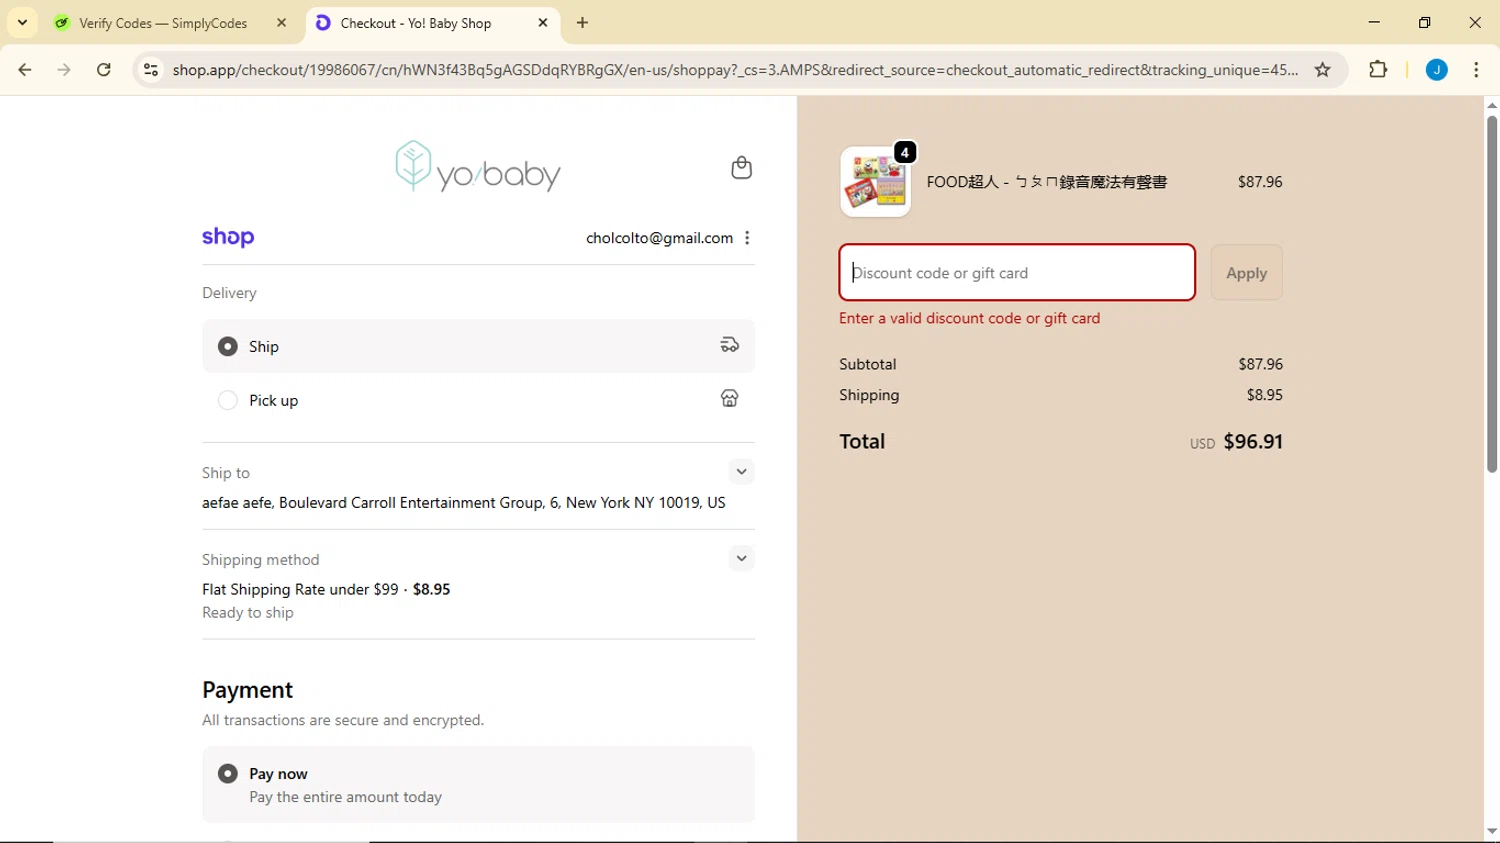
Task: Click the shipping address text line
Action: pyautogui.click(x=464, y=502)
